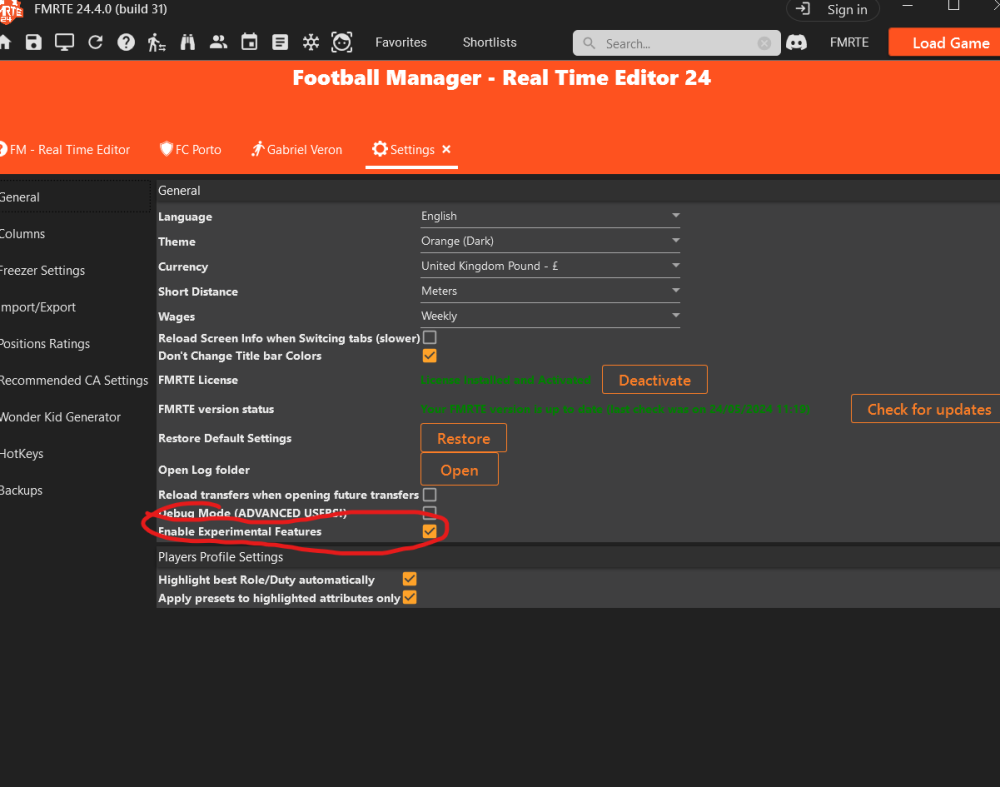
Task: Expand the Currency dropdown
Action: pos(550,266)
